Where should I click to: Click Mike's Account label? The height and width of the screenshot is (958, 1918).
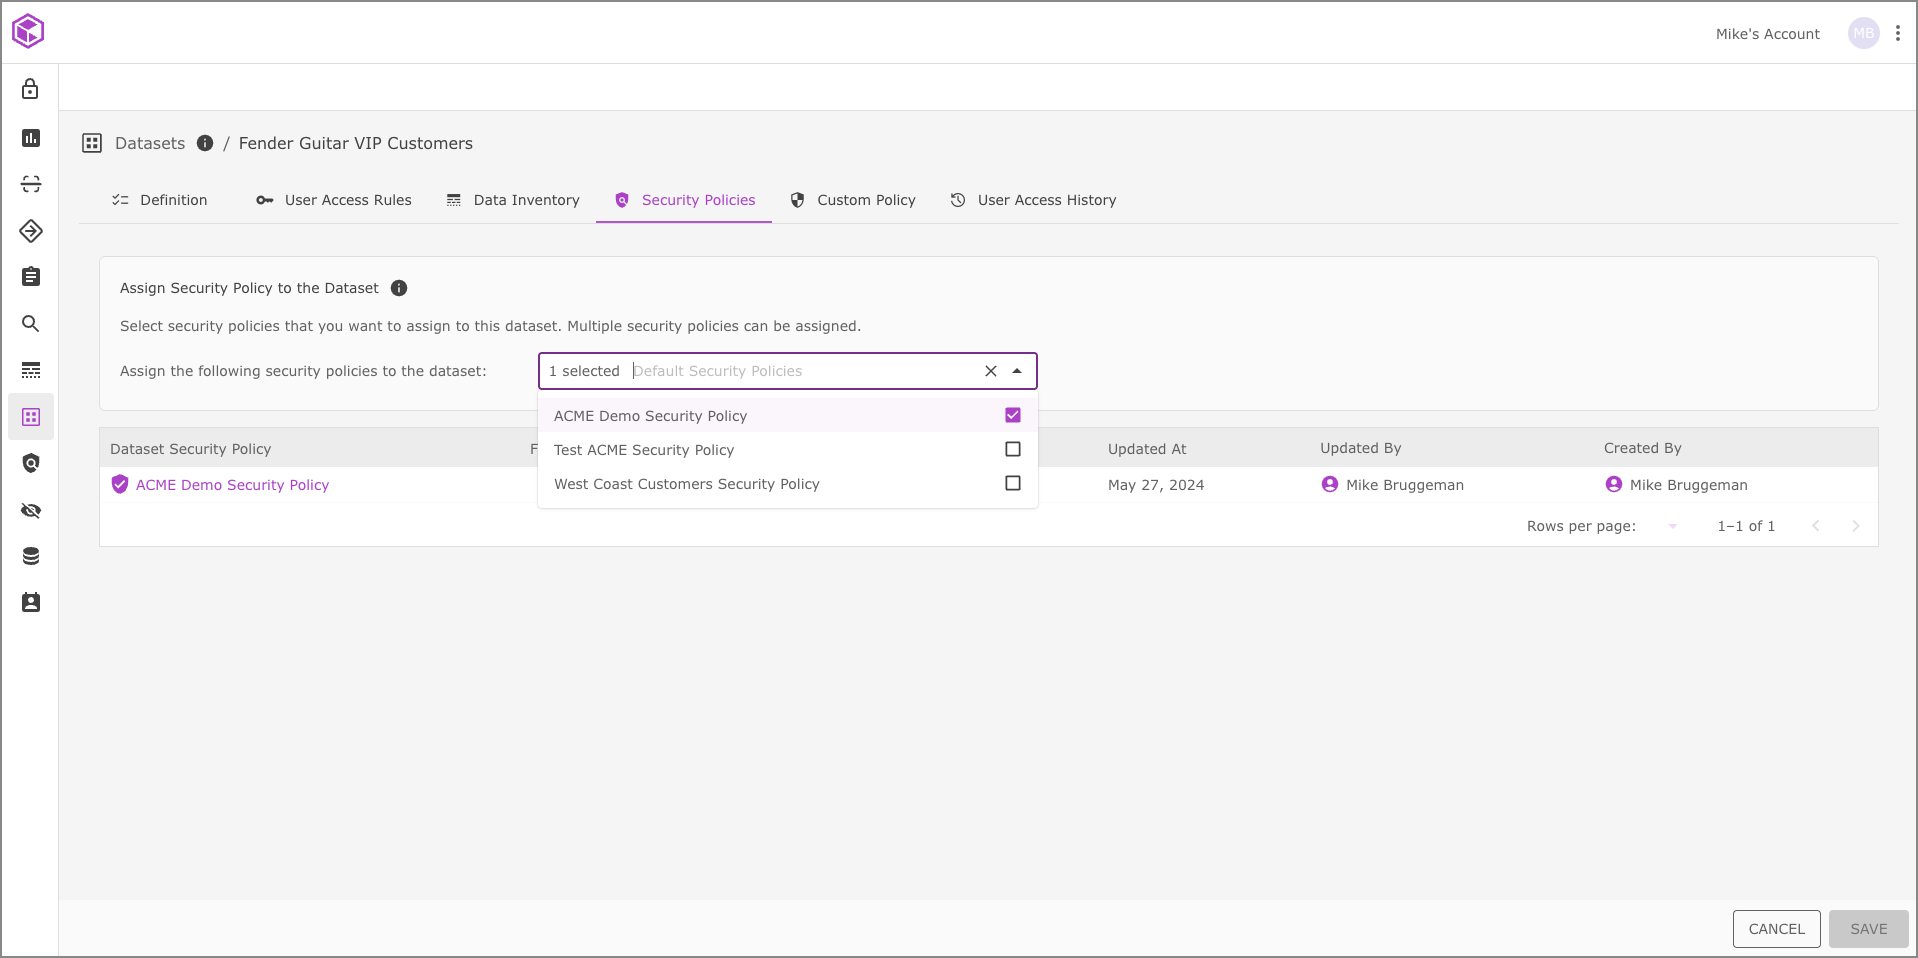(1768, 34)
